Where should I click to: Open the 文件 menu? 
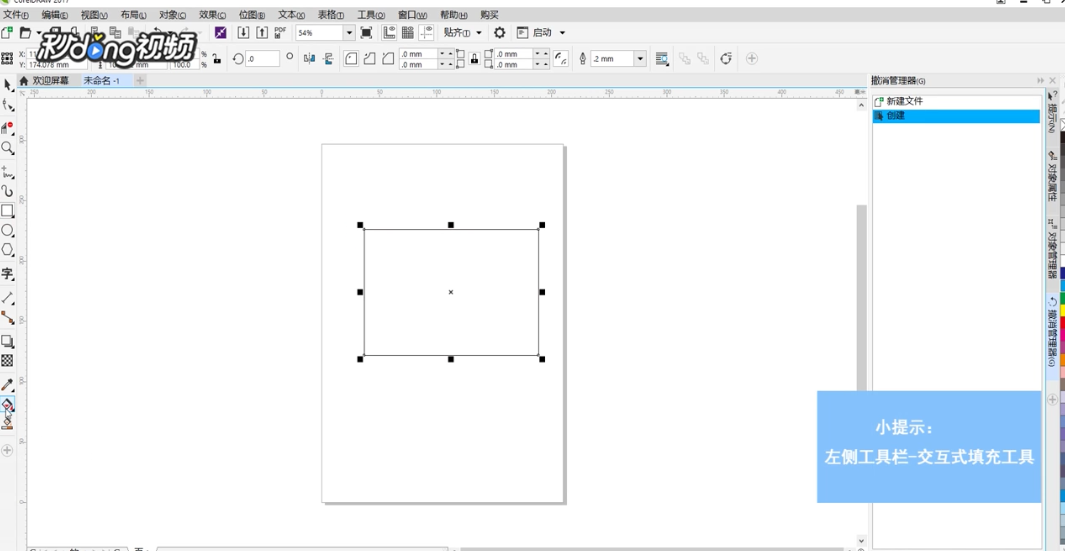pos(16,14)
